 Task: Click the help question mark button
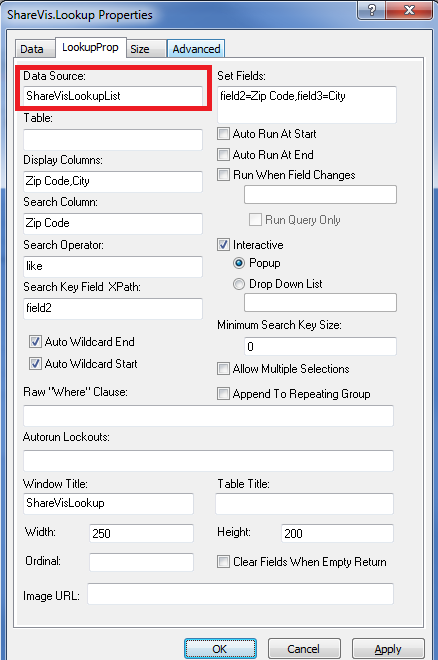pos(372,10)
